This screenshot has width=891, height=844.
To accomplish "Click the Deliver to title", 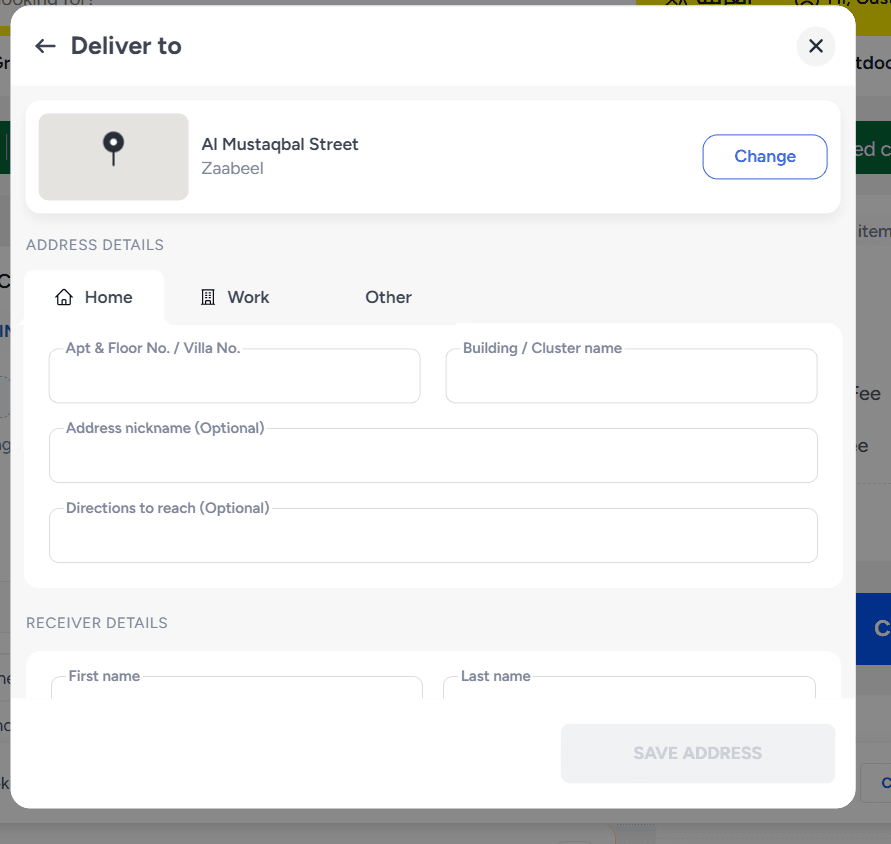I will point(126,46).
